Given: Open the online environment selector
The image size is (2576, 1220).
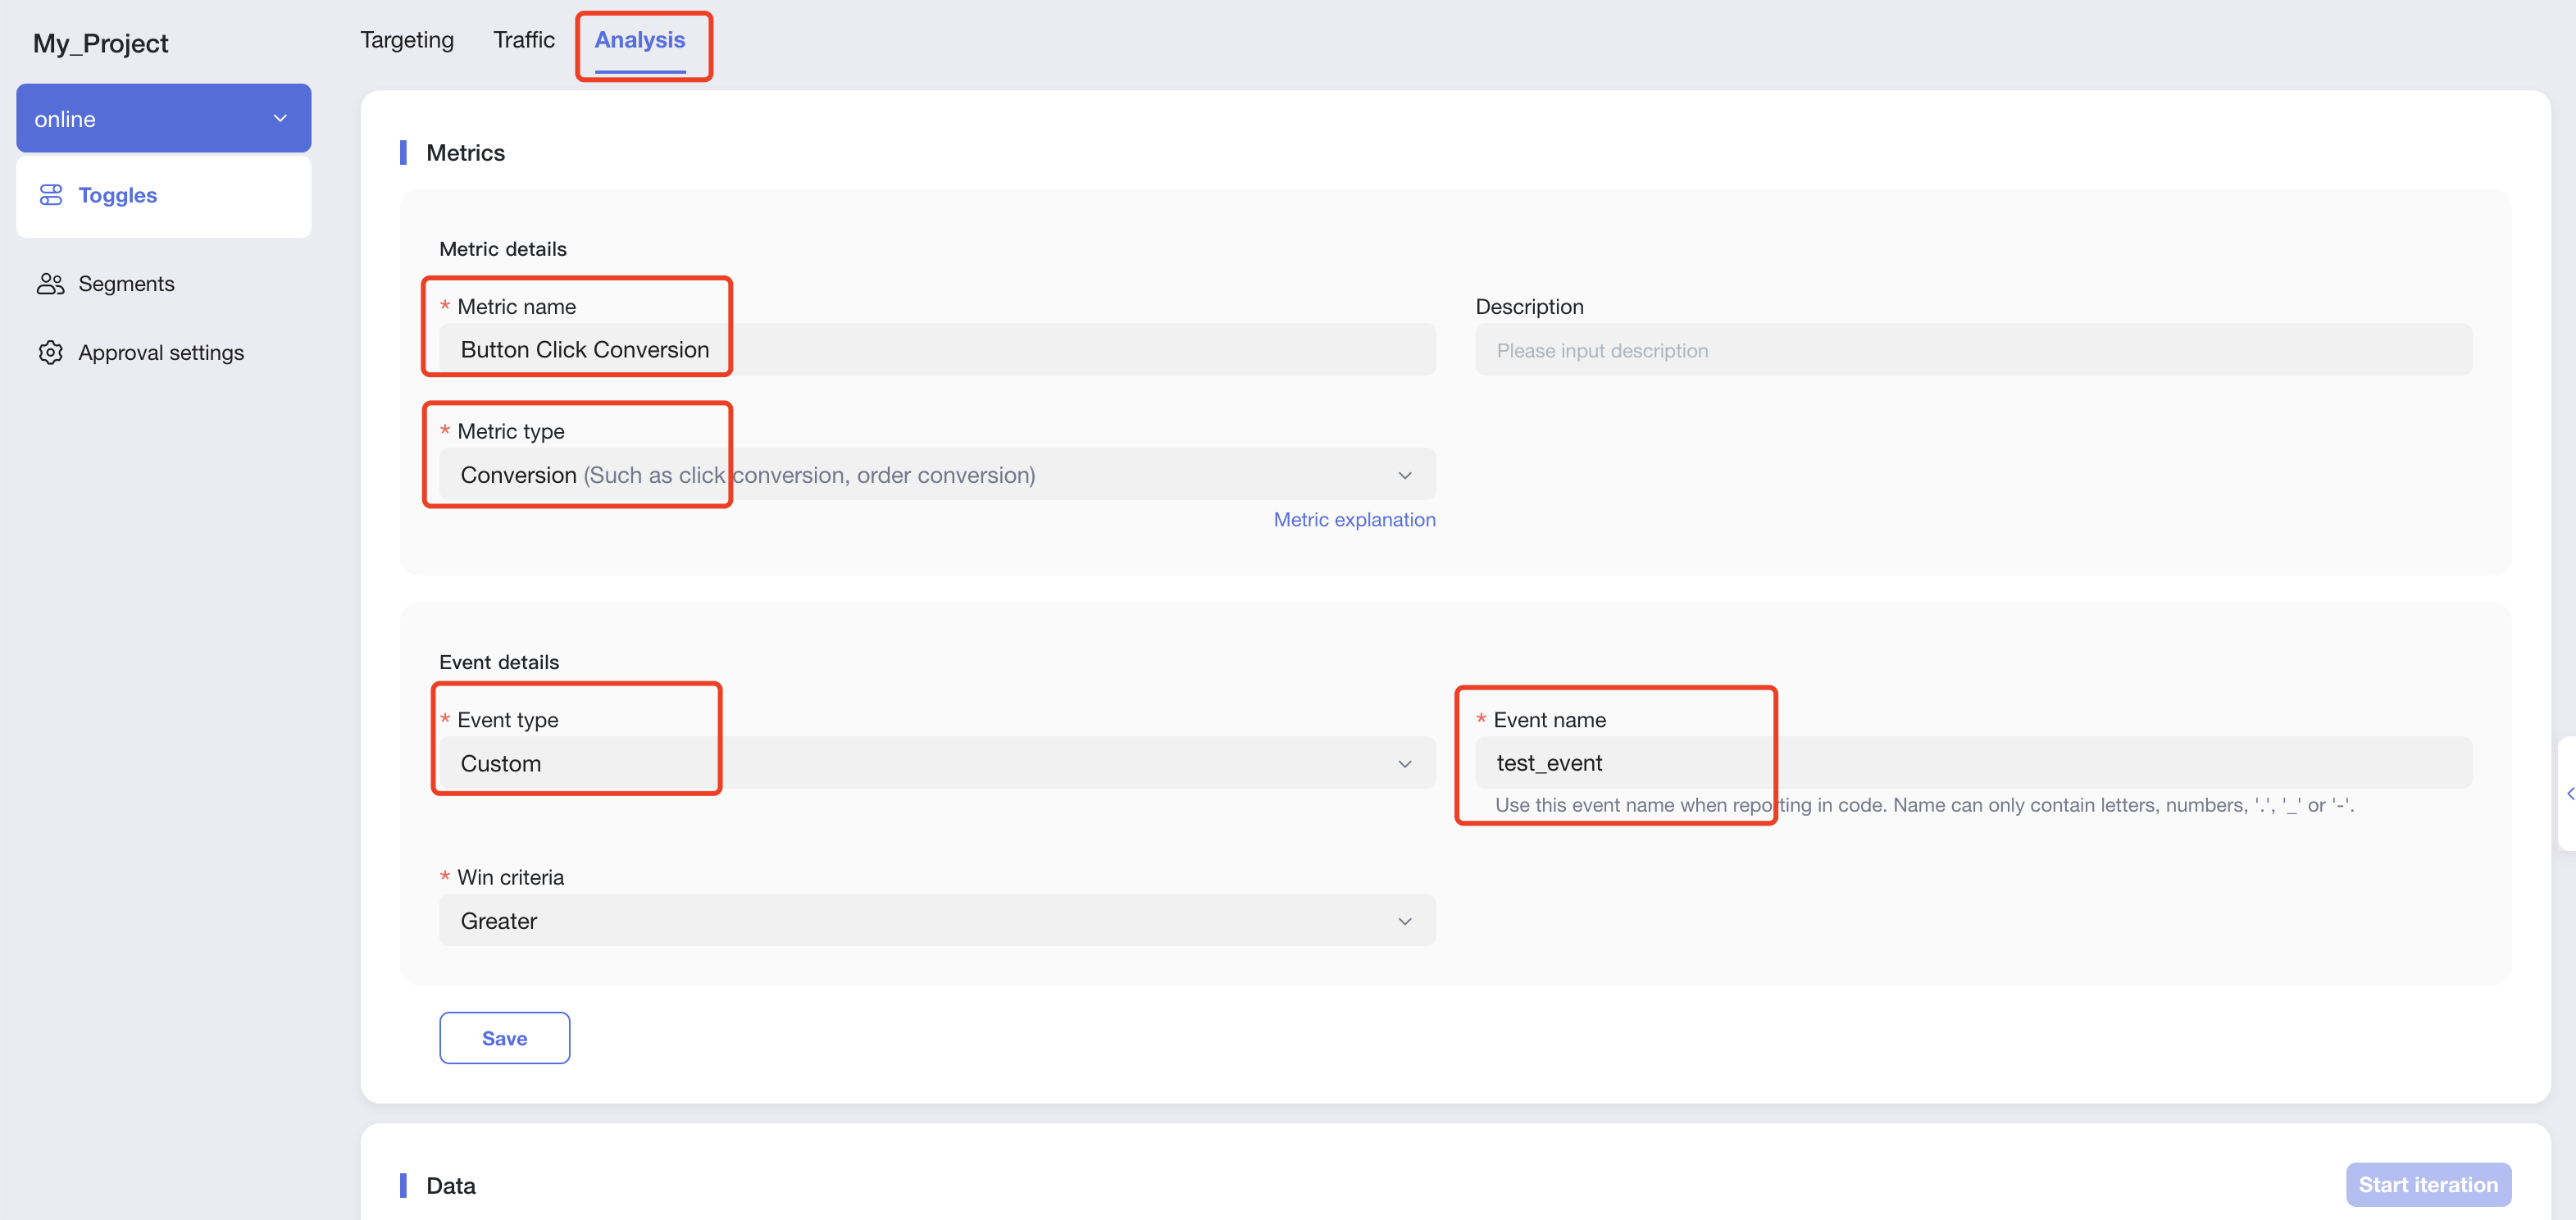Looking at the screenshot, I should pos(163,119).
